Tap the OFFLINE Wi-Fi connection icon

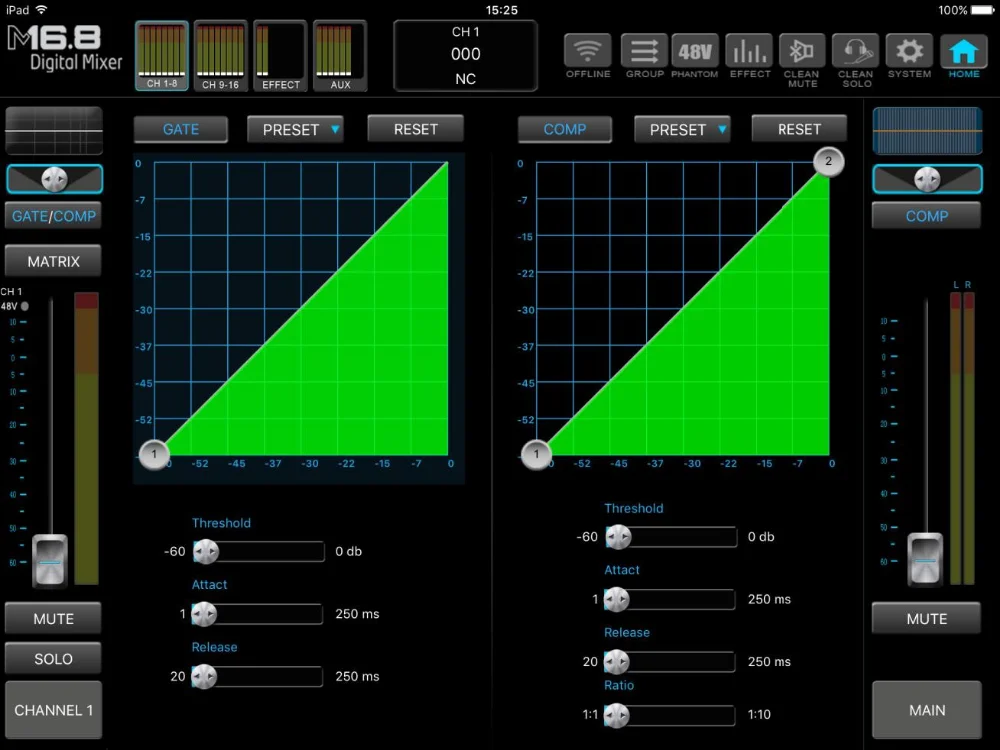click(587, 51)
